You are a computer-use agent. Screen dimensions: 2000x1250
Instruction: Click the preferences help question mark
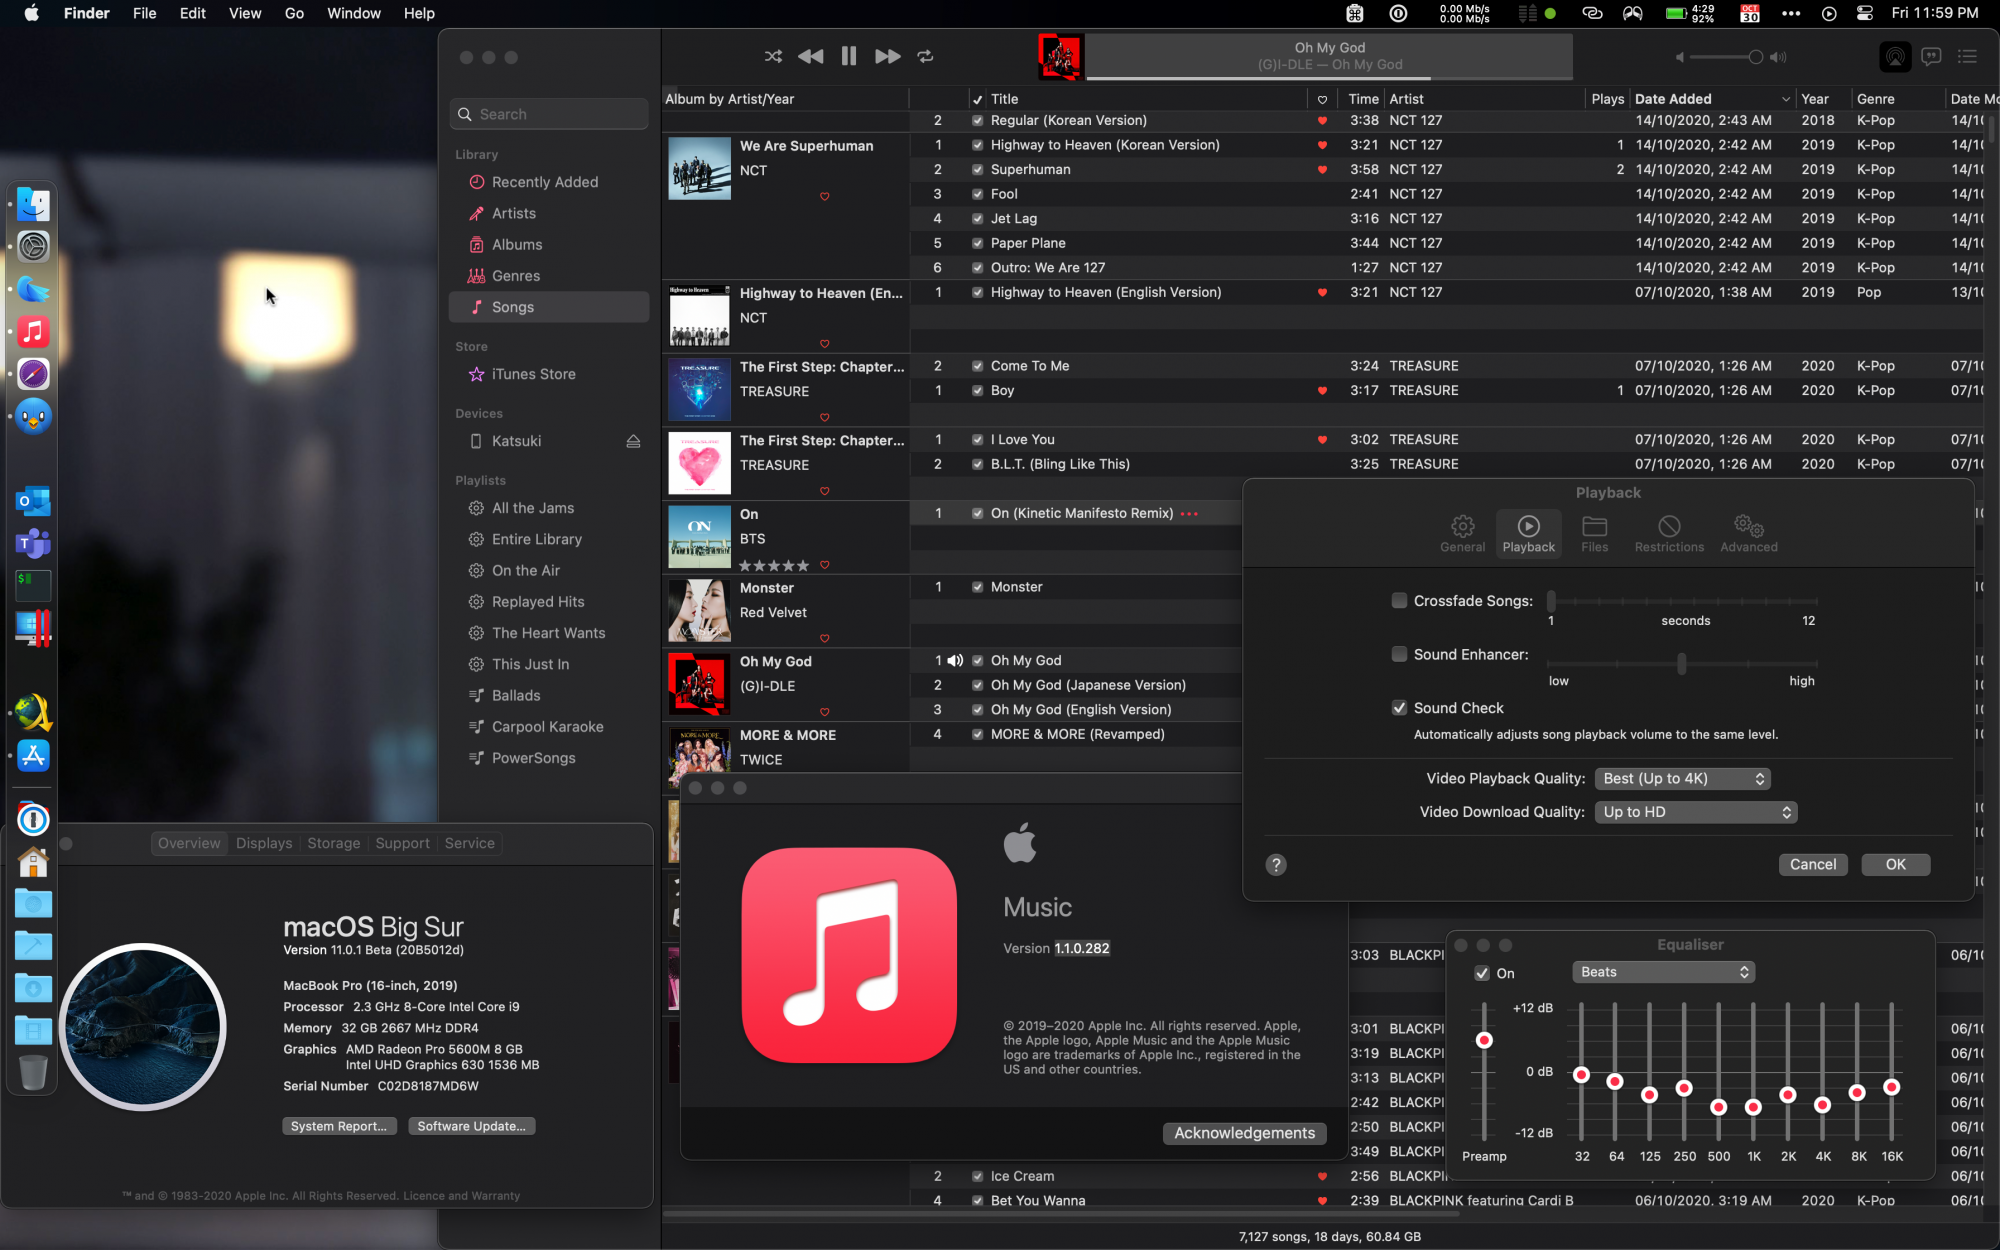[x=1276, y=865]
